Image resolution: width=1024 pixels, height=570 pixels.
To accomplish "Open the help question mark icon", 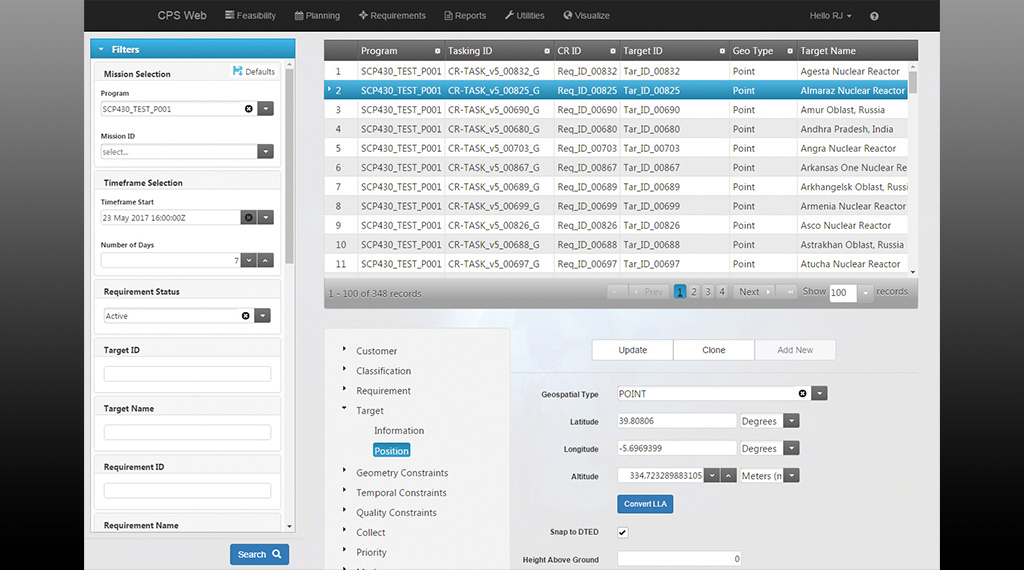I will (x=874, y=16).
